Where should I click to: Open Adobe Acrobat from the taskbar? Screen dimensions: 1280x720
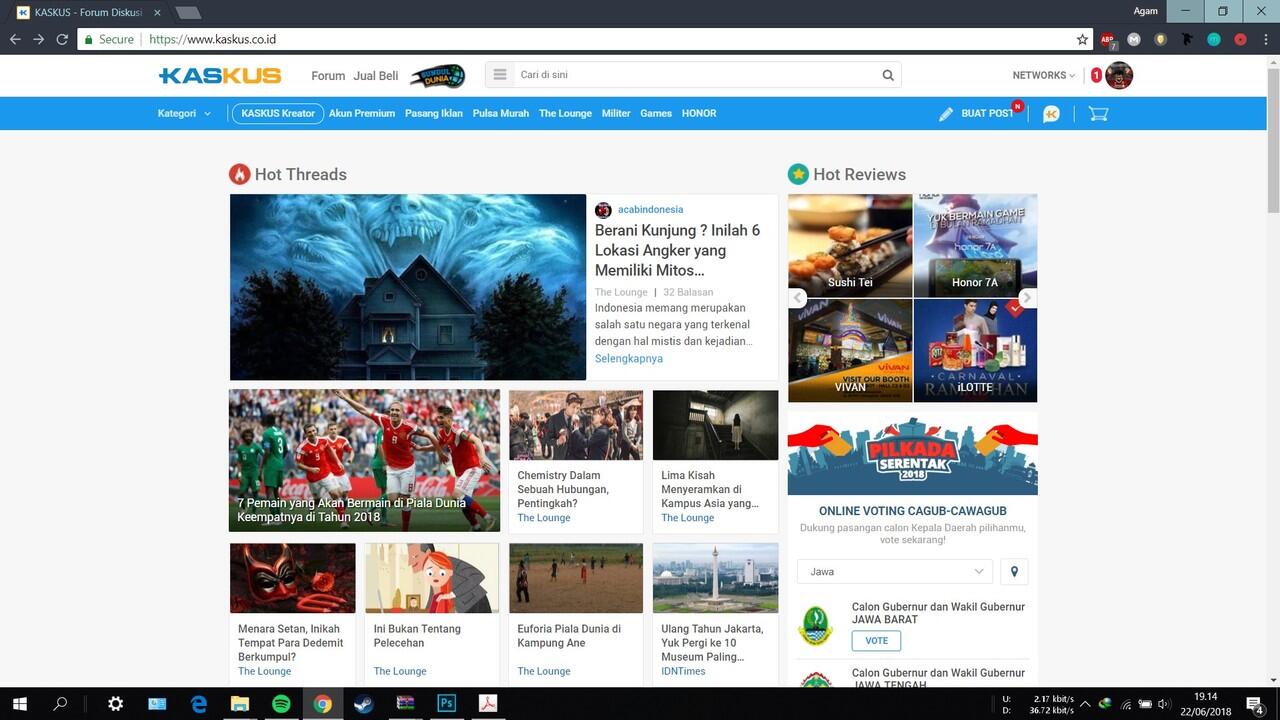(x=487, y=704)
